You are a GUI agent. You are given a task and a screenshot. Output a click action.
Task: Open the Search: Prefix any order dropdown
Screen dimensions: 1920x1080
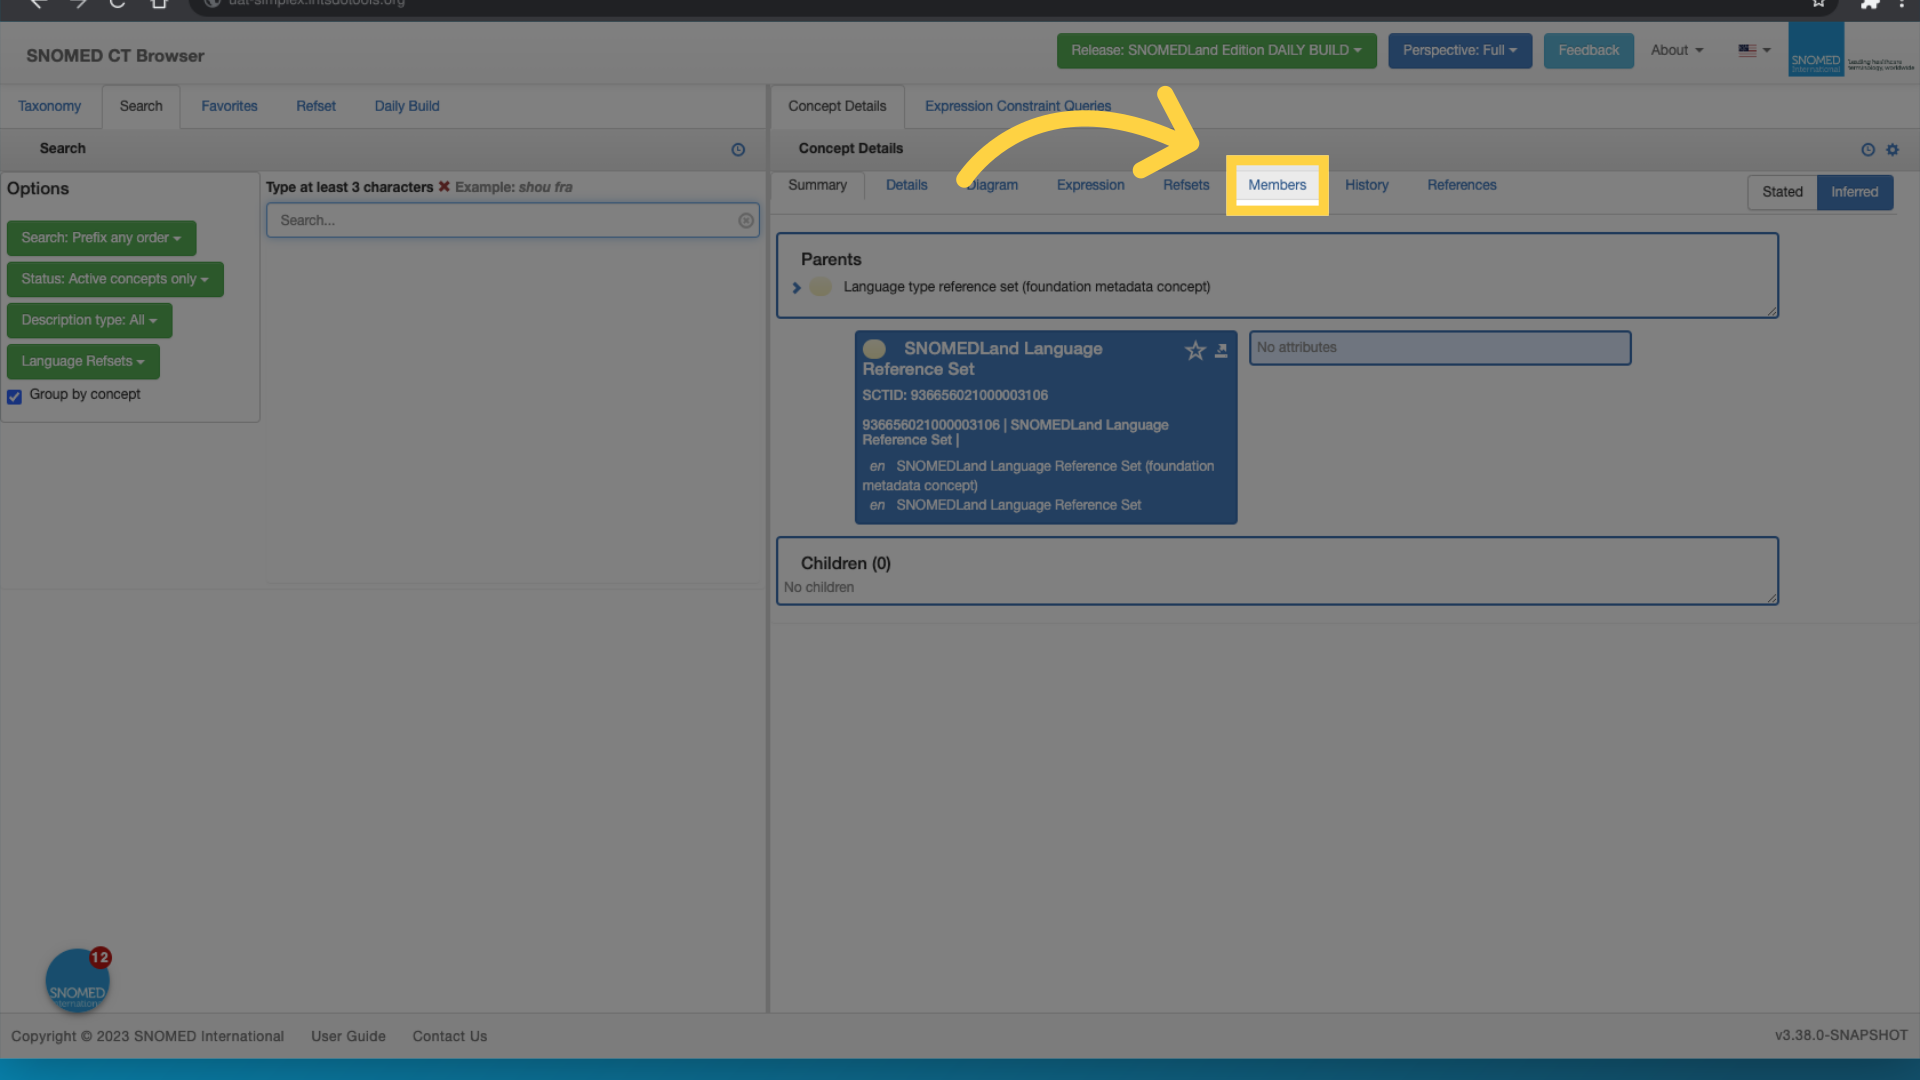point(101,238)
